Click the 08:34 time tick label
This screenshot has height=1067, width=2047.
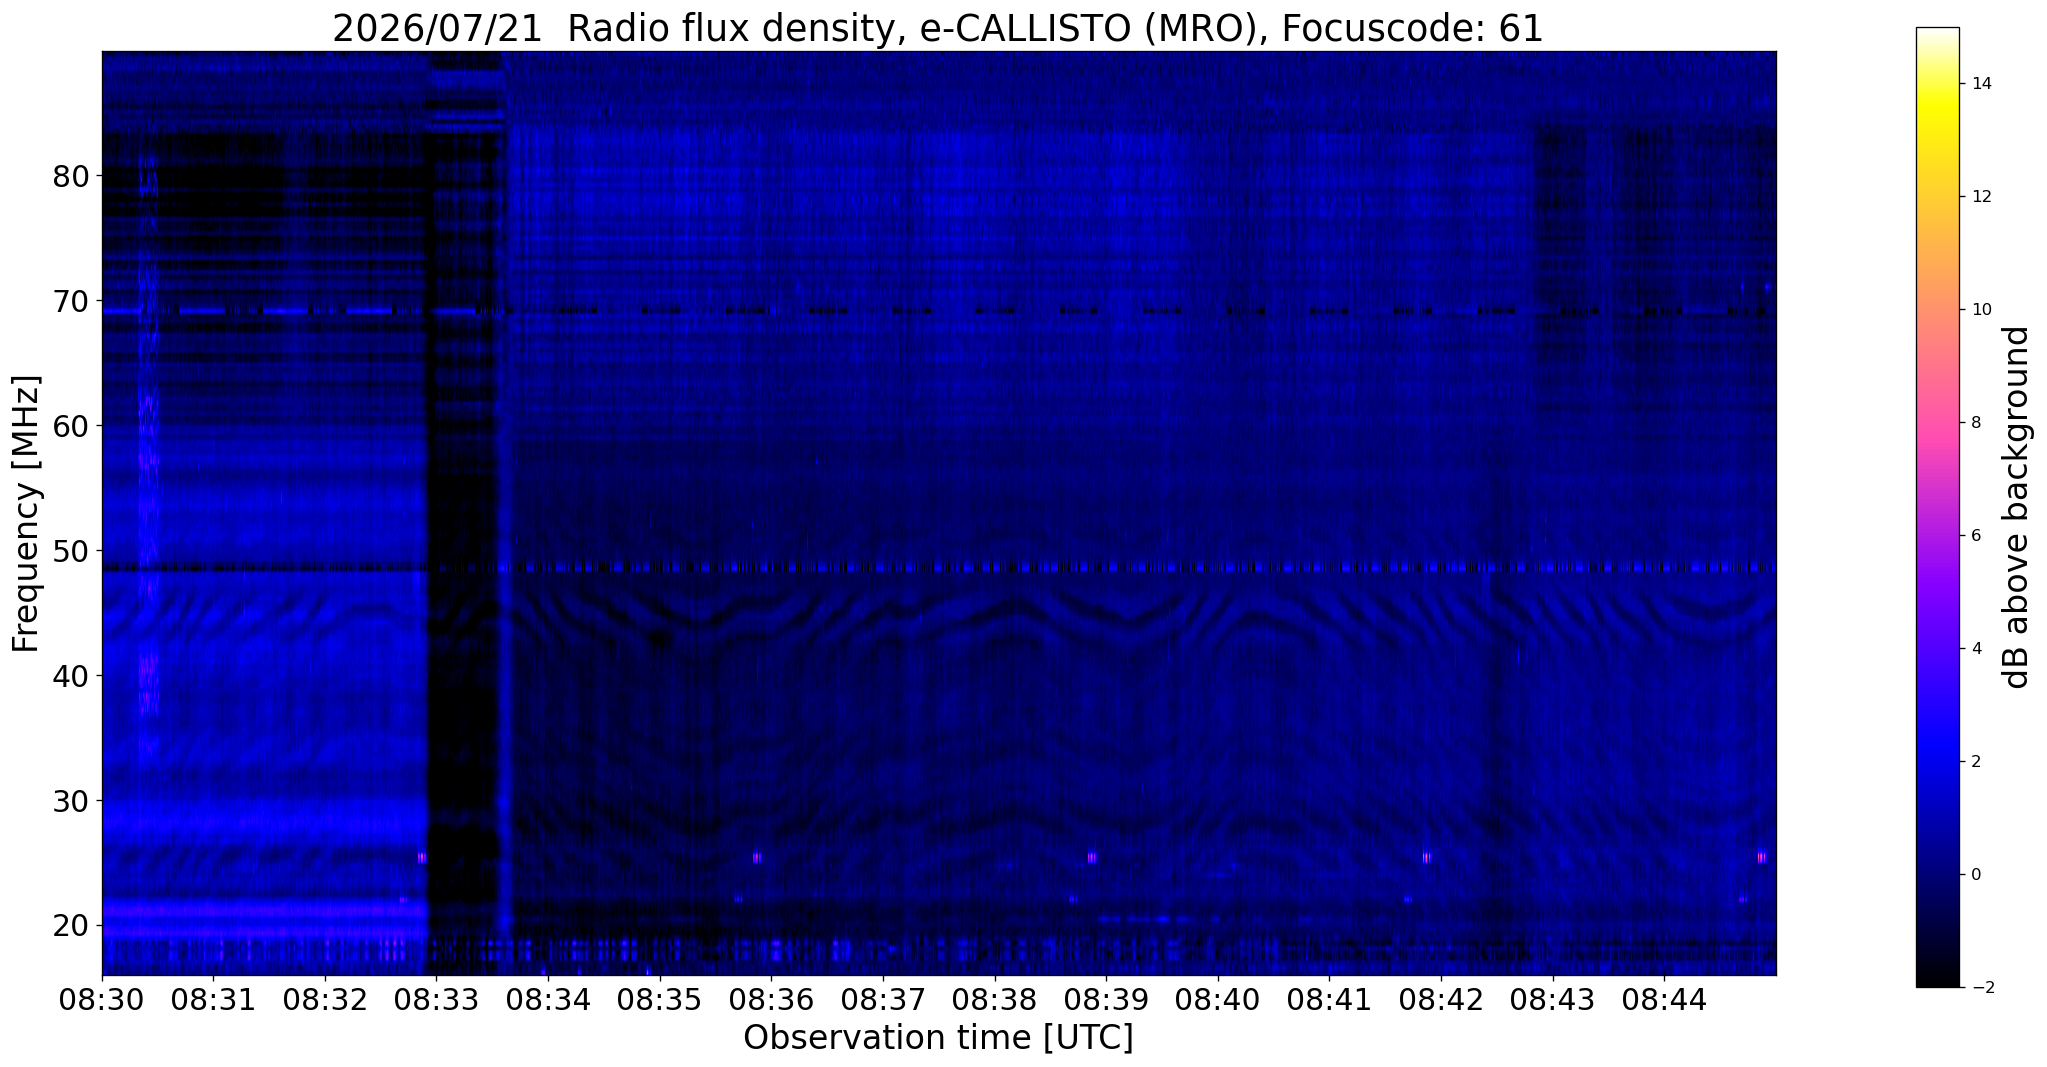[548, 999]
